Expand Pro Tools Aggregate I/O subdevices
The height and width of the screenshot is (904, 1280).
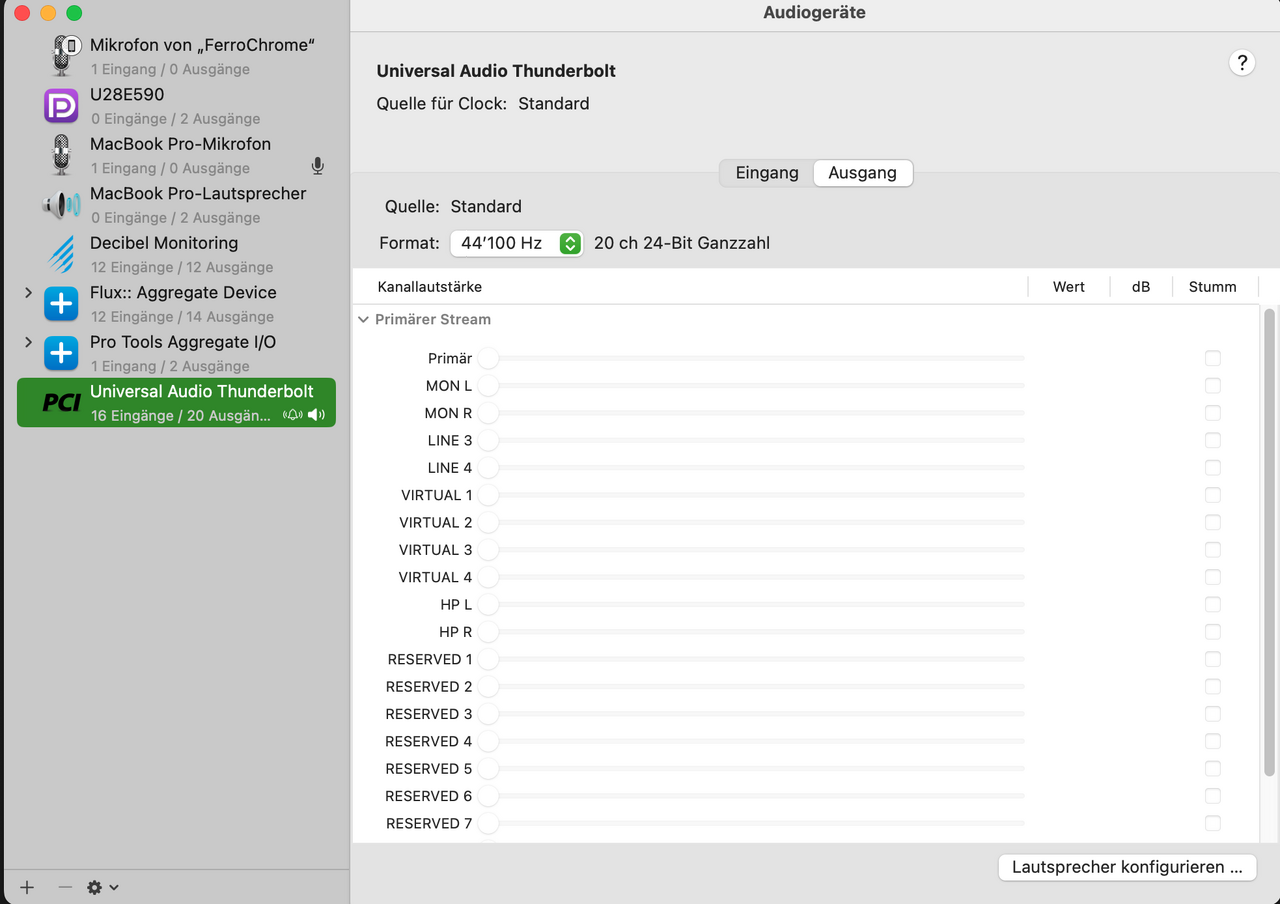click(28, 342)
